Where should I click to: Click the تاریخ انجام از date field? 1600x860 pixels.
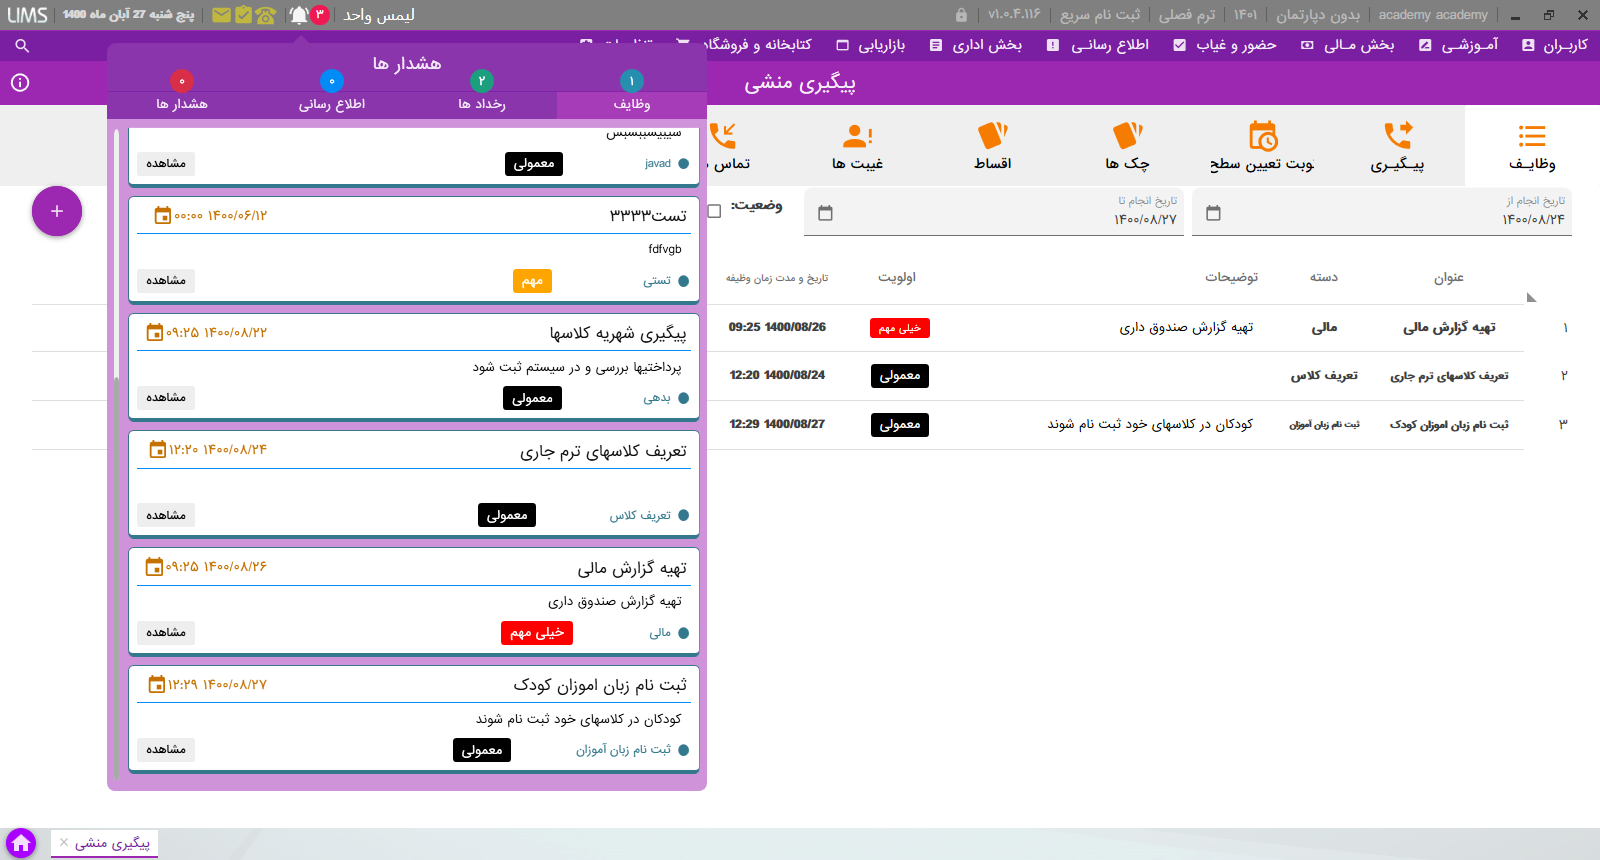coord(1382,212)
